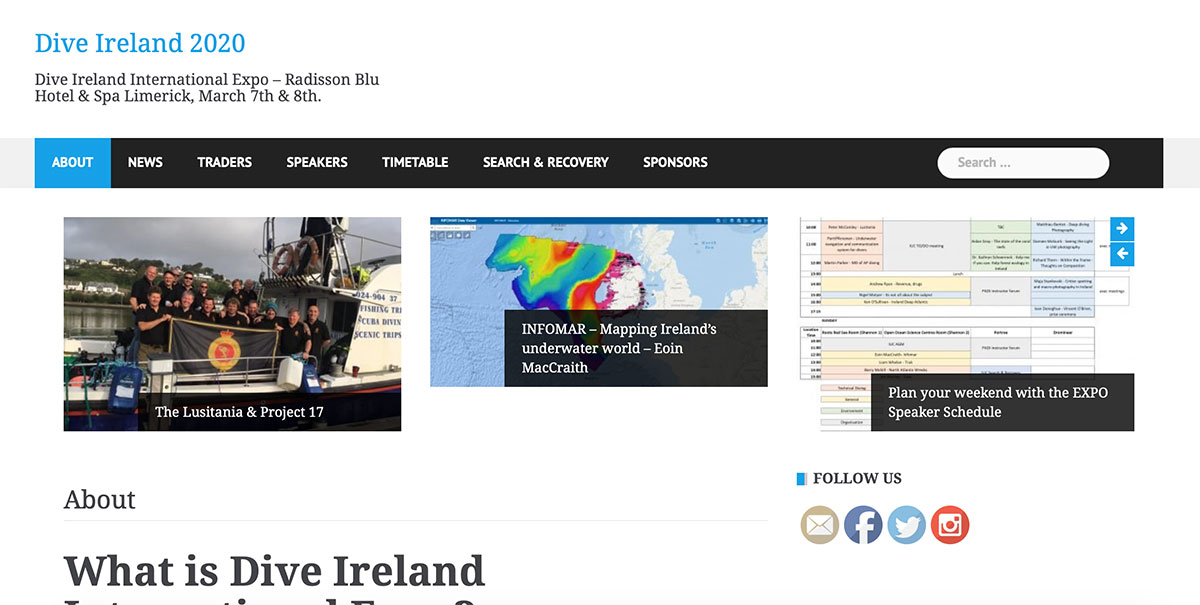Go to the Speakers page
The width and height of the screenshot is (1200, 605).
click(x=317, y=162)
